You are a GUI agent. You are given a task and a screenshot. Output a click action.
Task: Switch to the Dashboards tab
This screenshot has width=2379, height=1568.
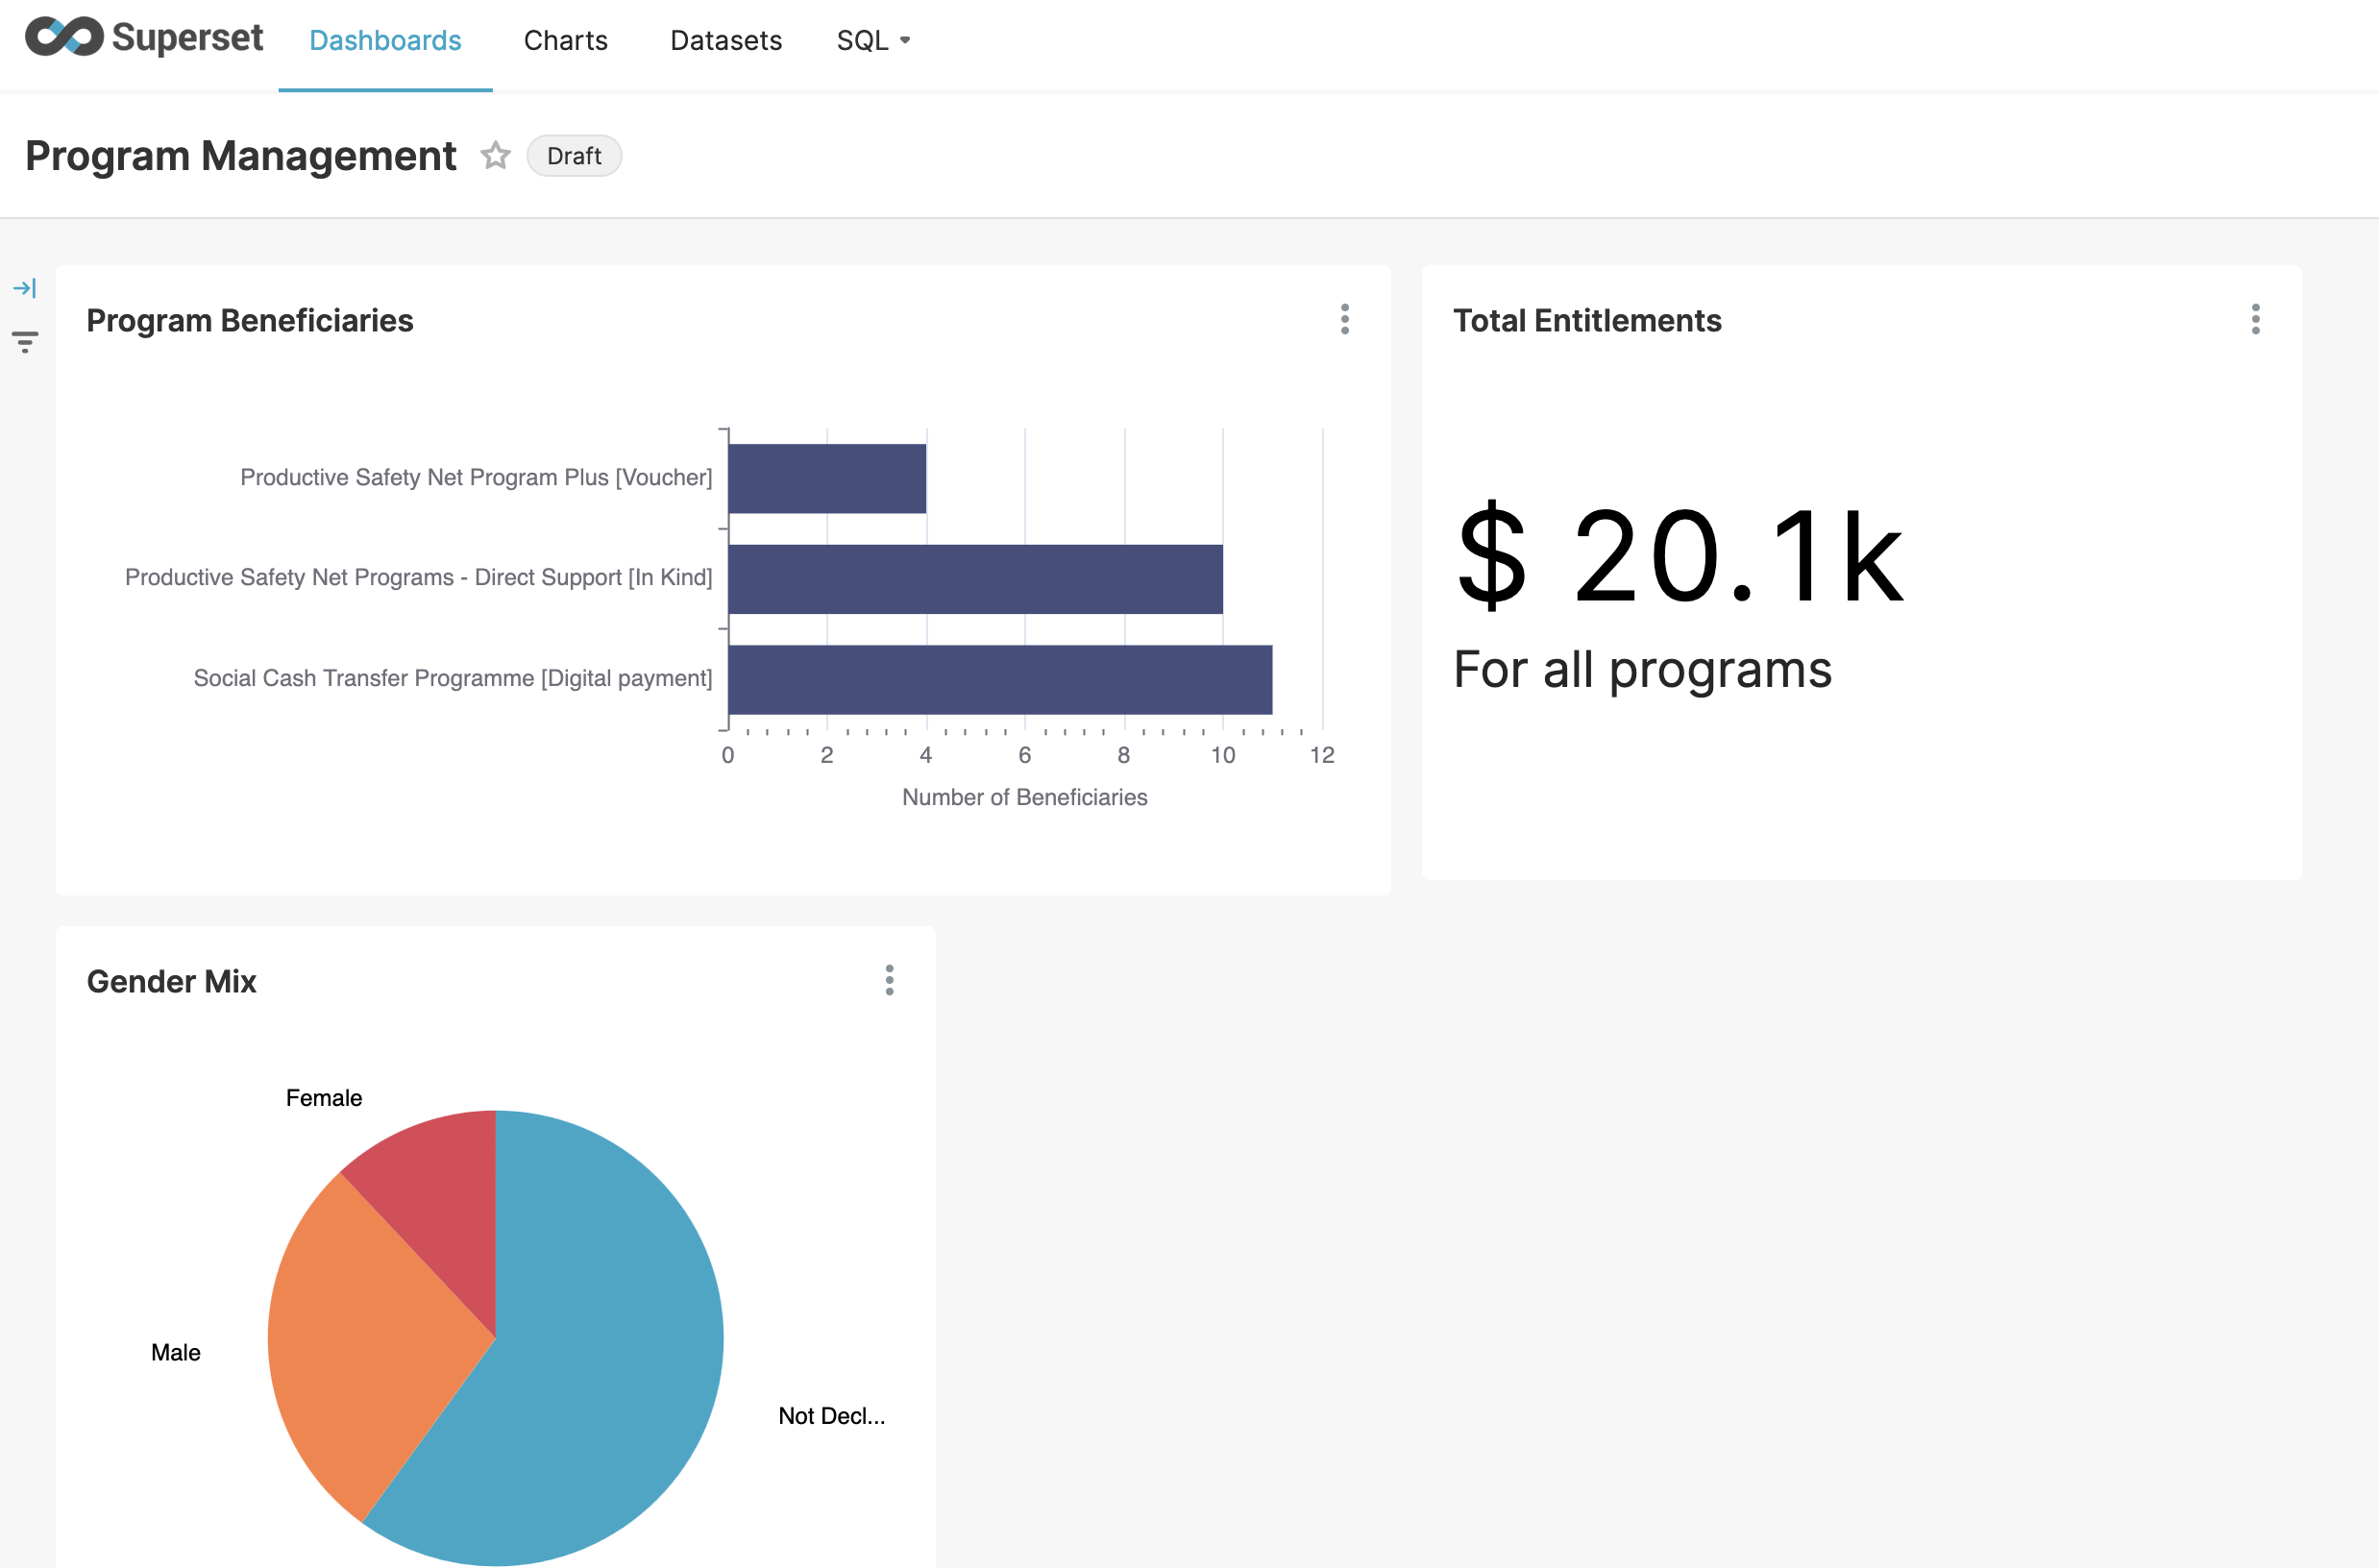[385, 40]
